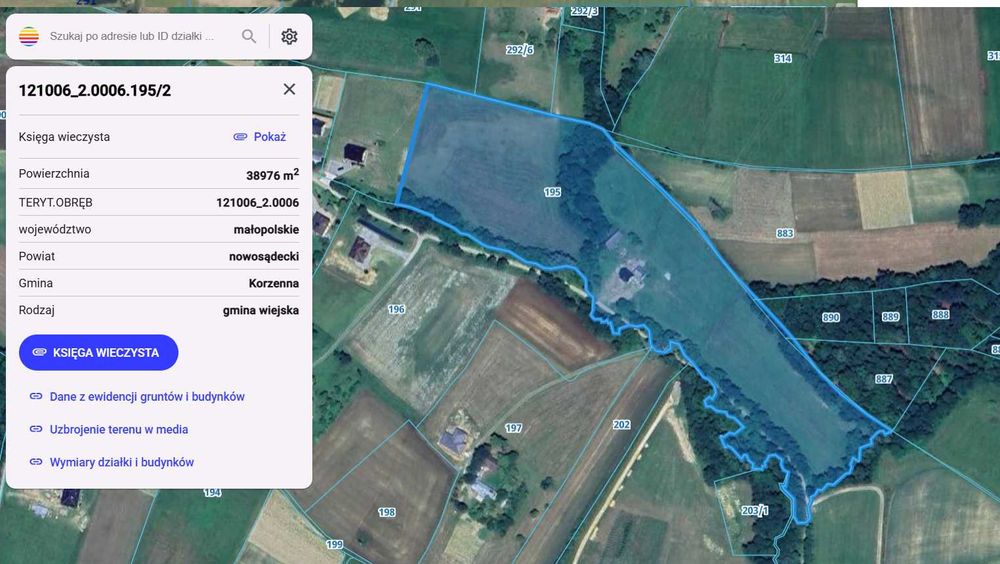The width and height of the screenshot is (1000, 564).
Task: Close the parcel details panel
Action: [x=290, y=89]
